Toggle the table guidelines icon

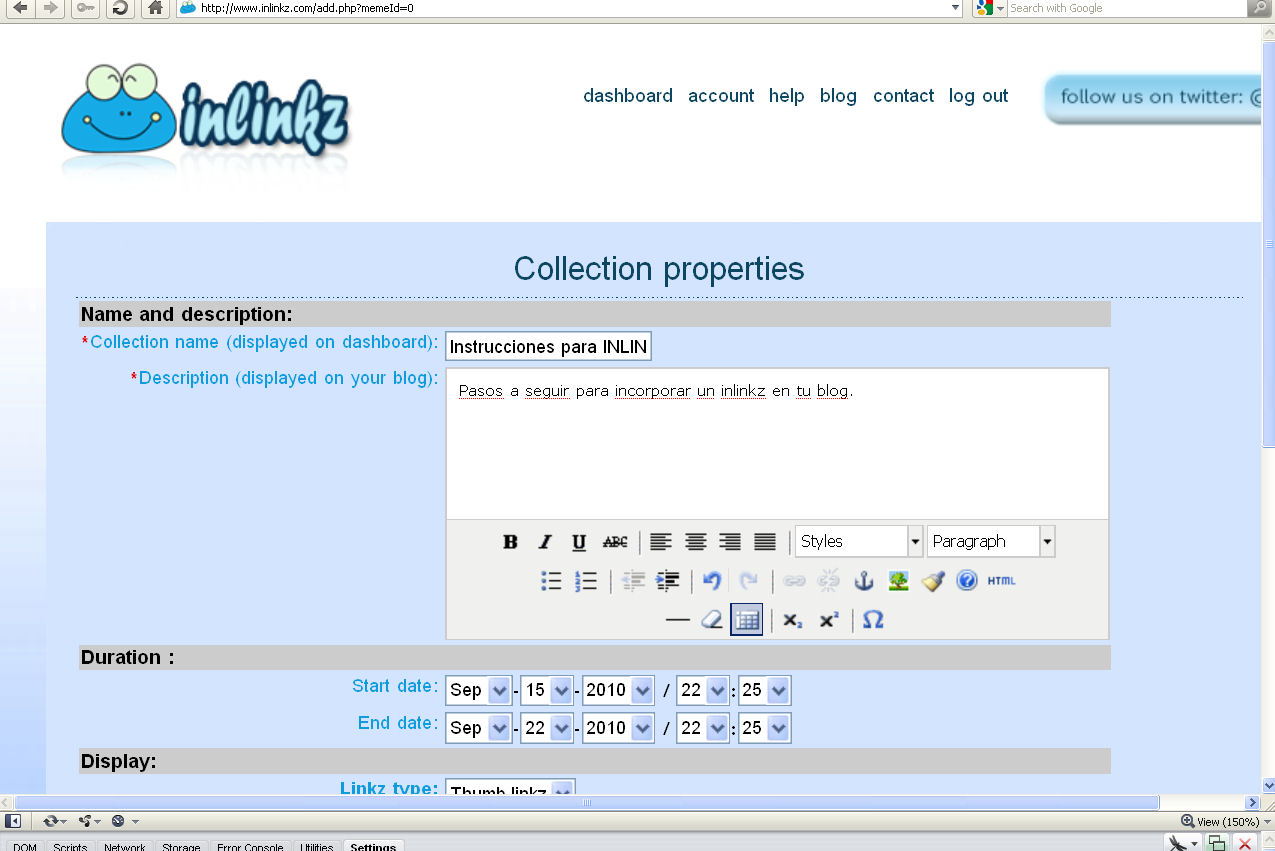[746, 619]
